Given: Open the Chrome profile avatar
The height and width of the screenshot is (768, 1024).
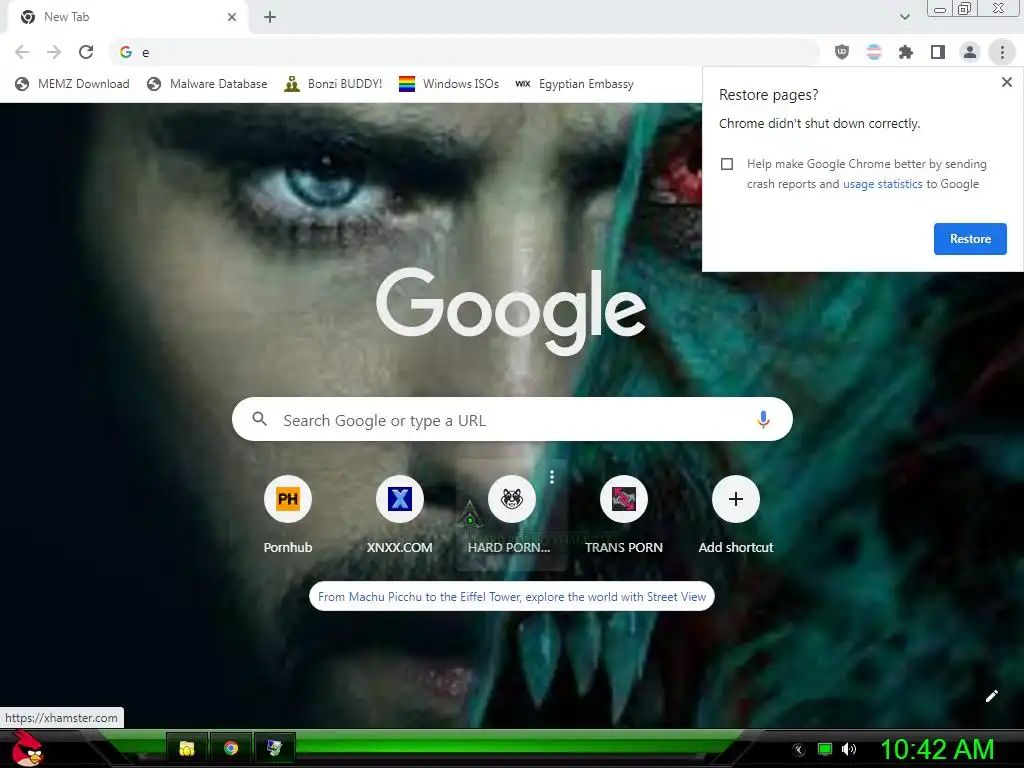Looking at the screenshot, I should coord(970,52).
